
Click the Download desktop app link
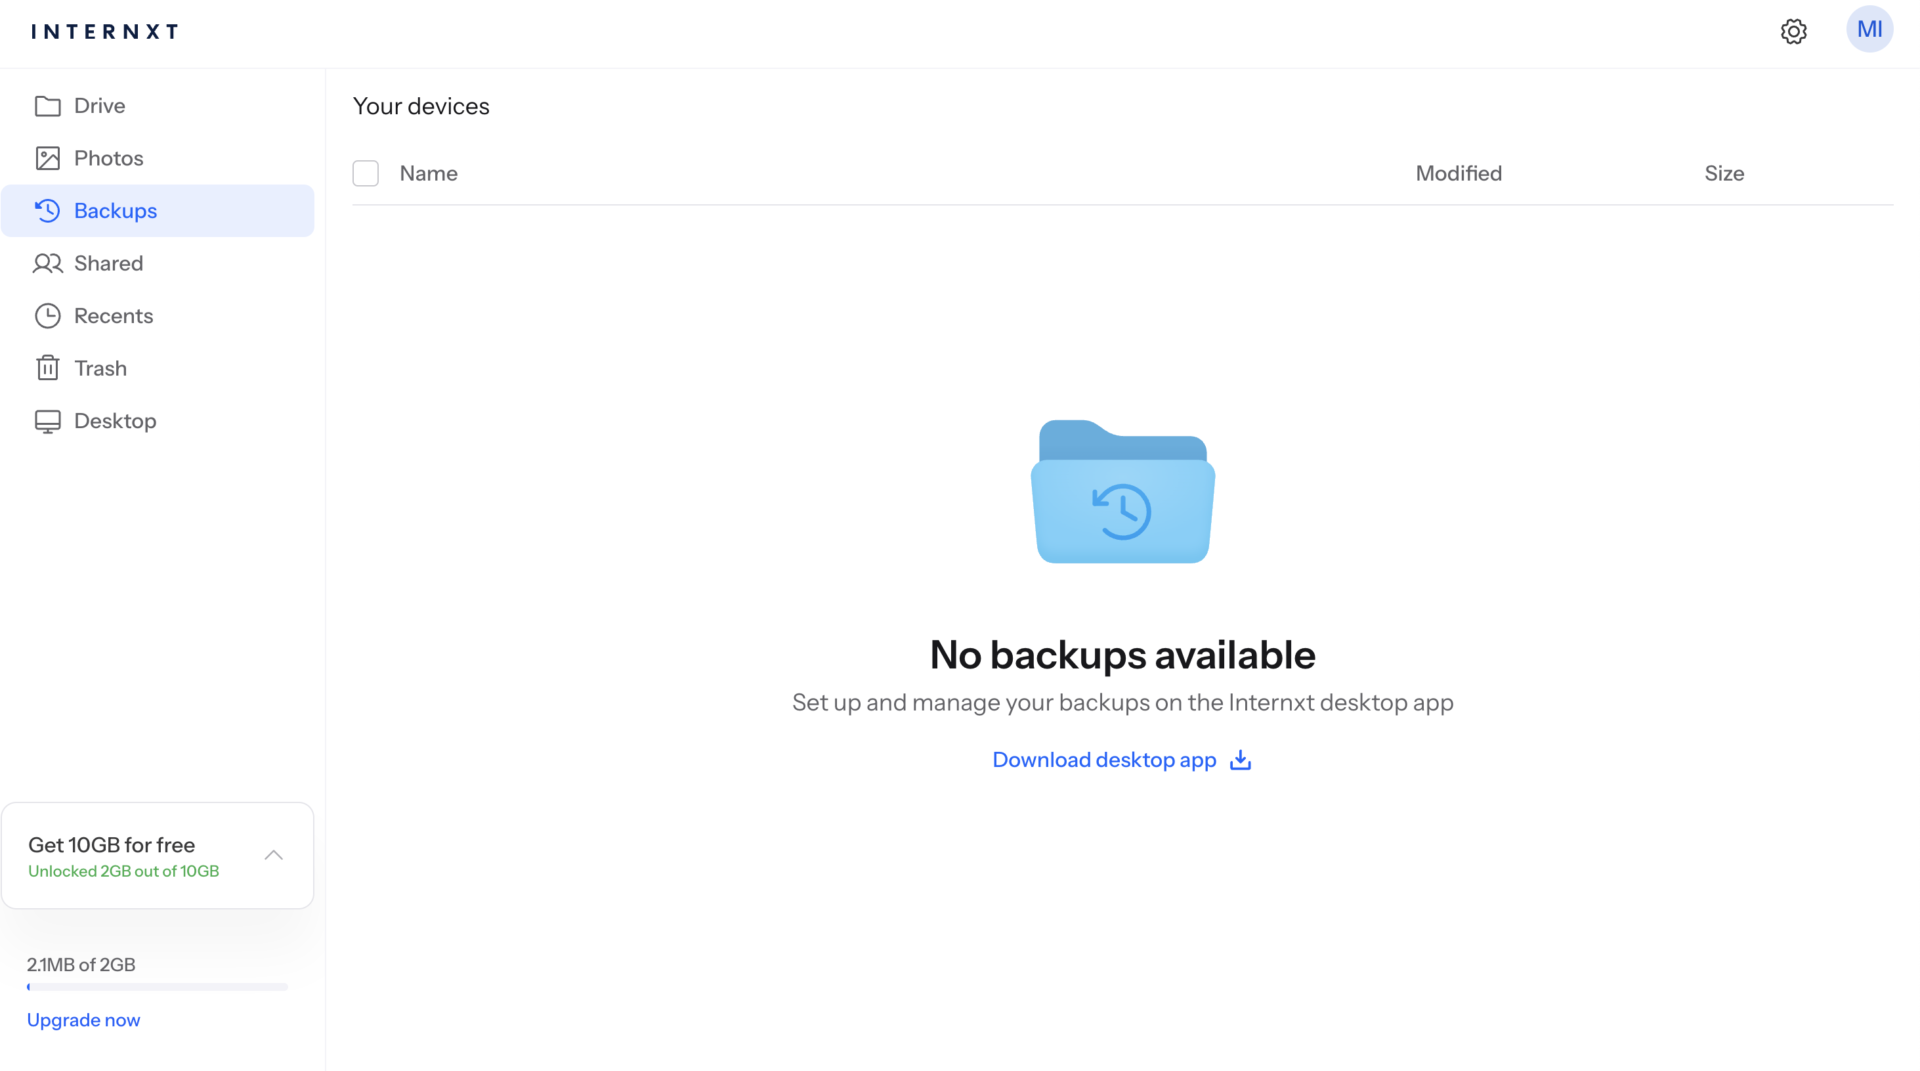(1104, 760)
